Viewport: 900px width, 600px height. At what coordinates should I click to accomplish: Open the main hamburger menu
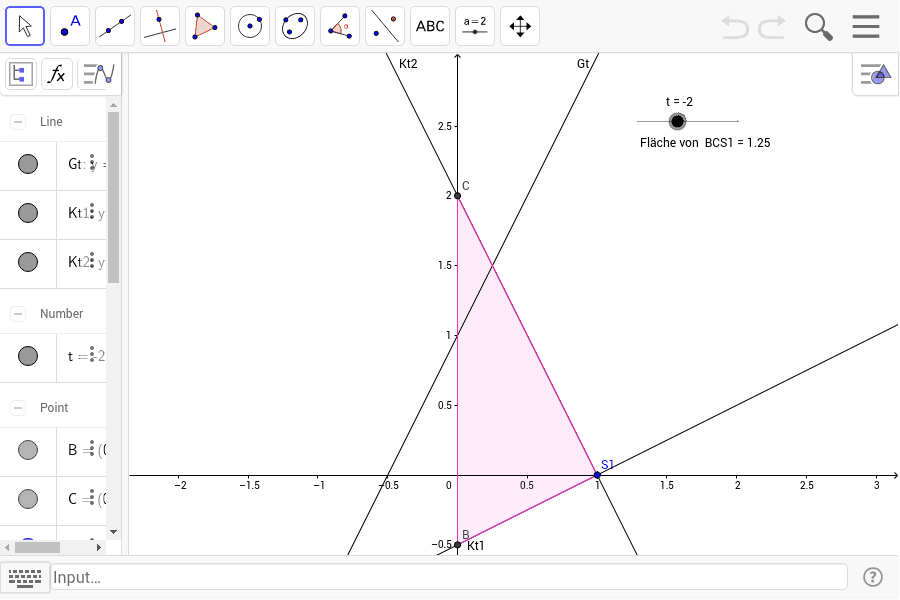[x=866, y=26]
